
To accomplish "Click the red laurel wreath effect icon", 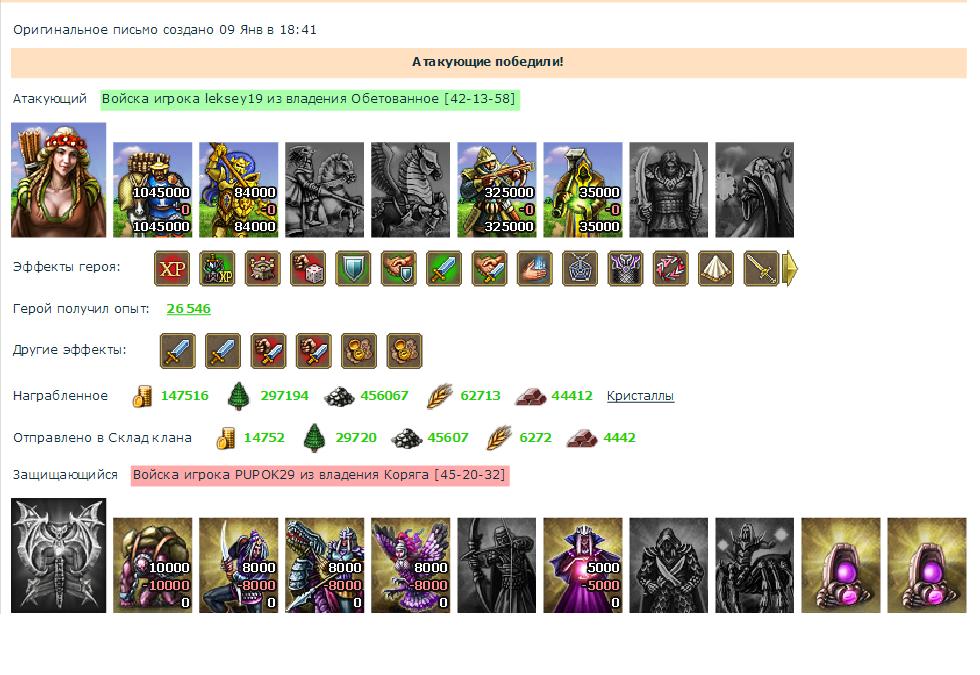I will [671, 269].
